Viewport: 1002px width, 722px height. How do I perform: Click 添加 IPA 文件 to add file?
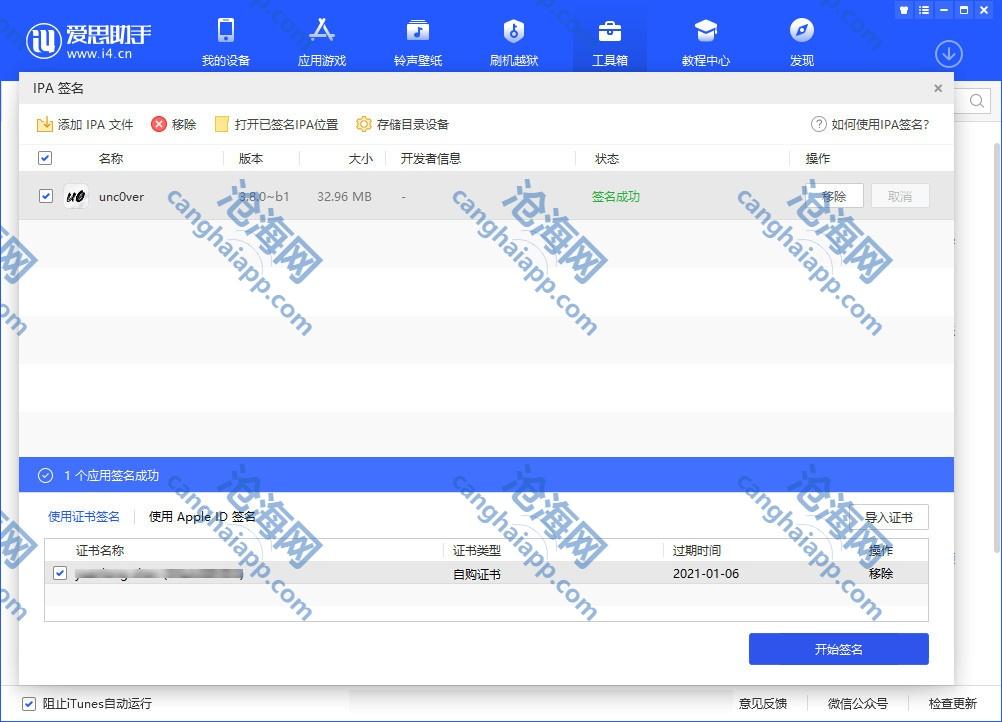coord(85,125)
